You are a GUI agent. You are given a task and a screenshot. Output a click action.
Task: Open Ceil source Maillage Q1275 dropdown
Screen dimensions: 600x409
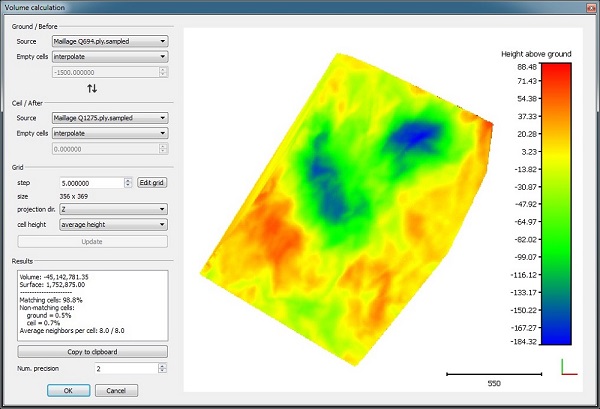110,118
